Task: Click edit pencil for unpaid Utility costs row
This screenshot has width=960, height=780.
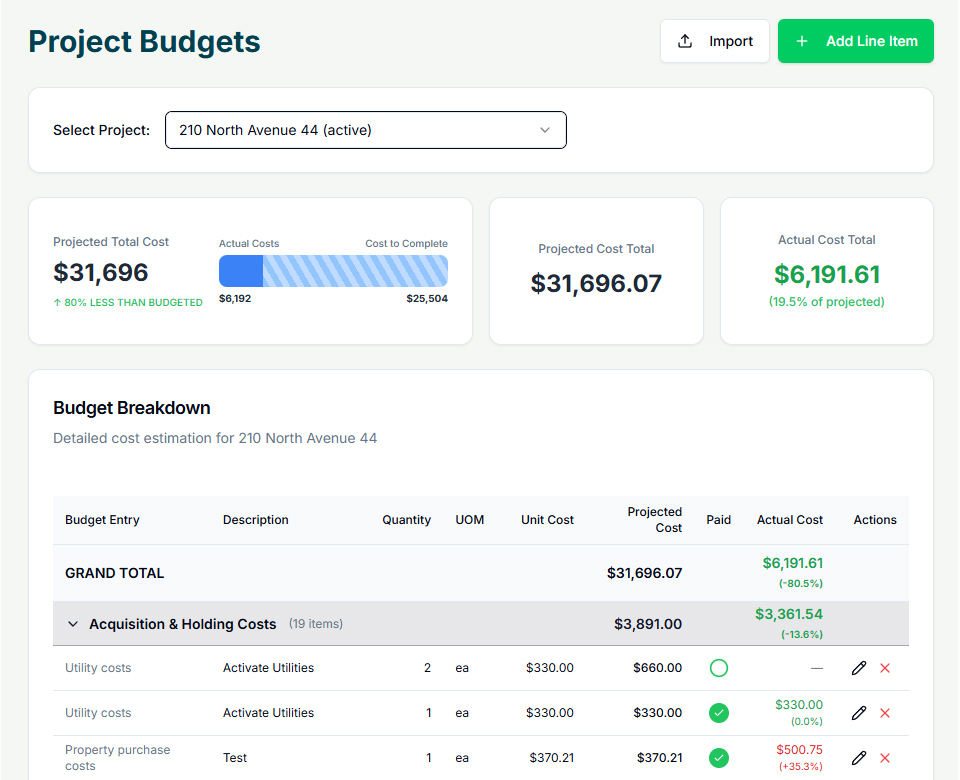Action: coord(858,668)
